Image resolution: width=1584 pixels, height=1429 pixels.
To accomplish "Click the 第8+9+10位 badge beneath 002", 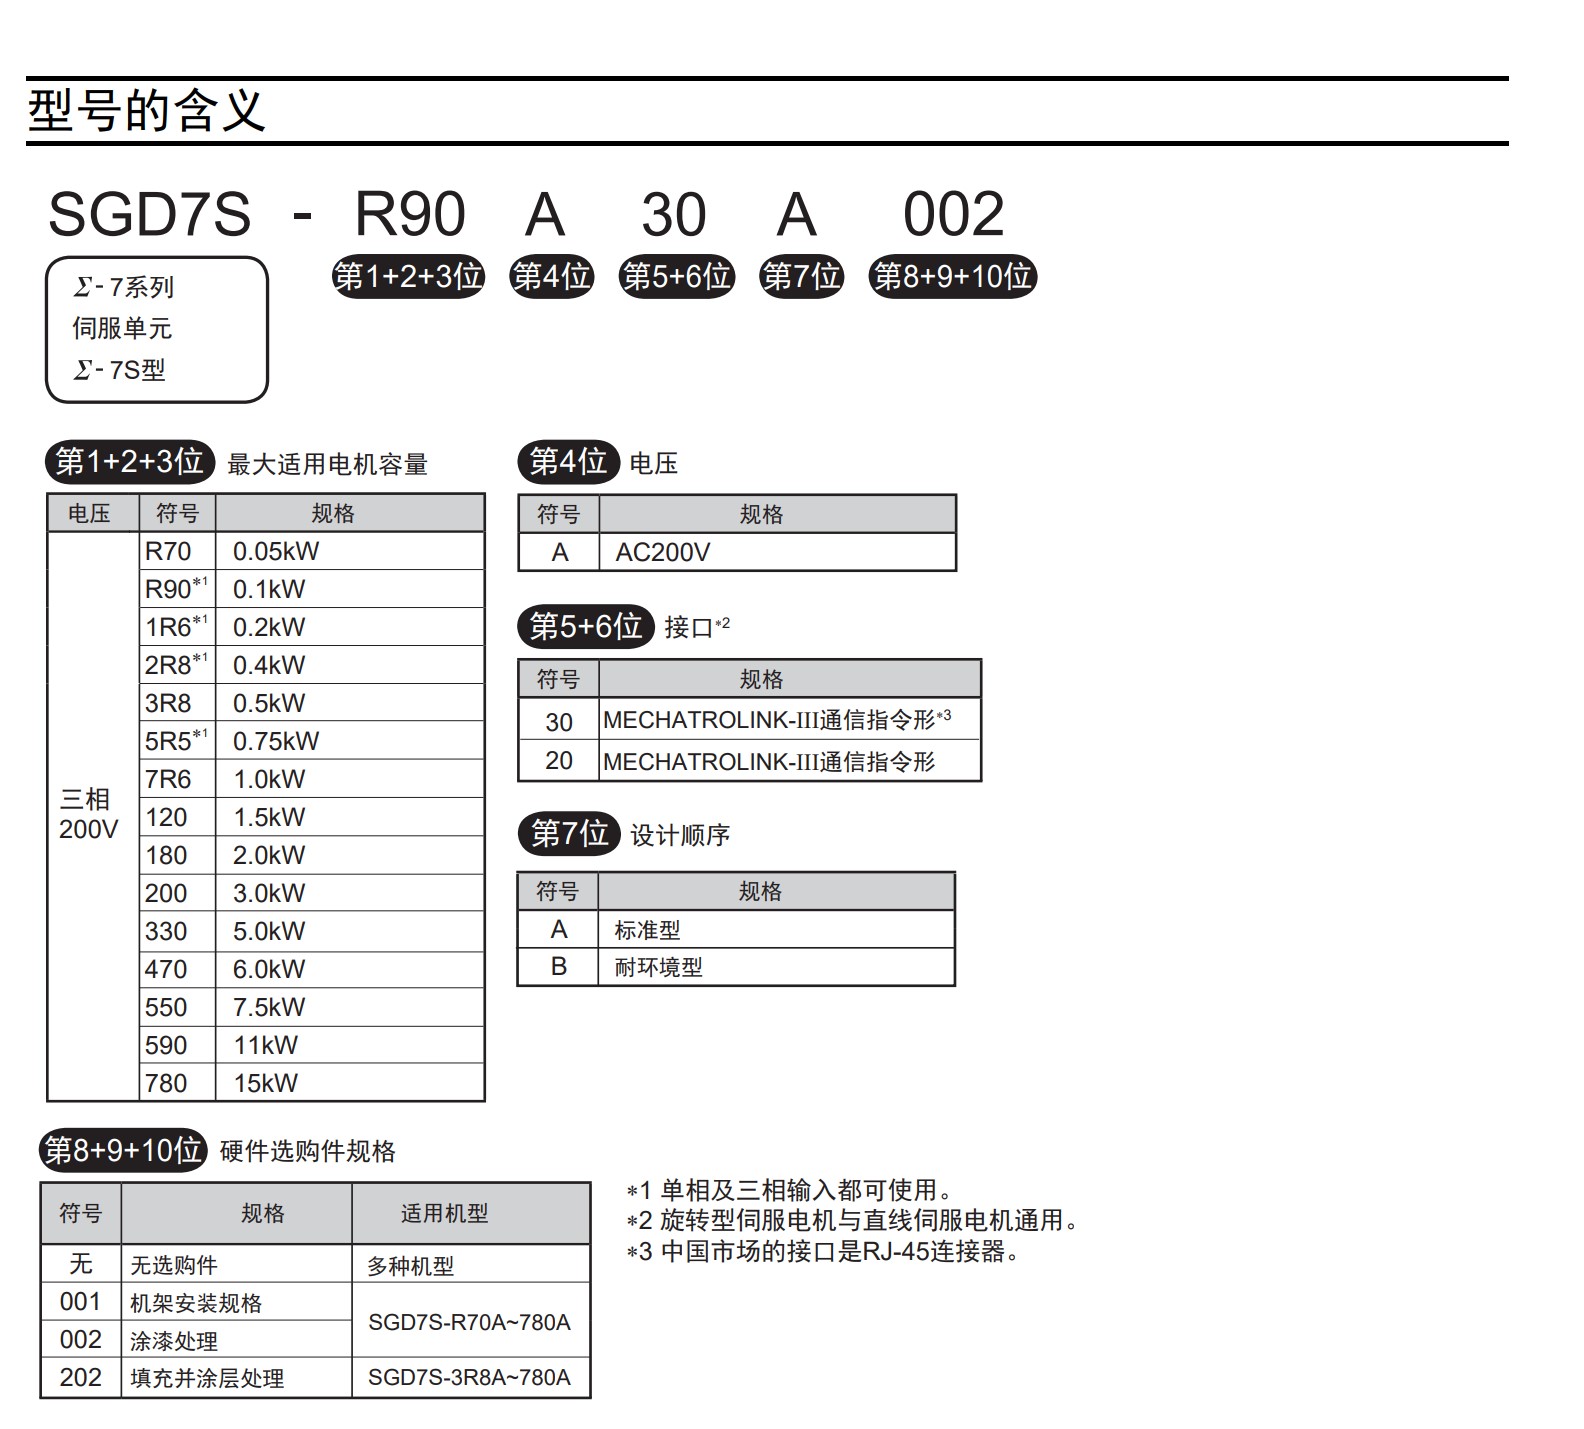I will (x=952, y=276).
